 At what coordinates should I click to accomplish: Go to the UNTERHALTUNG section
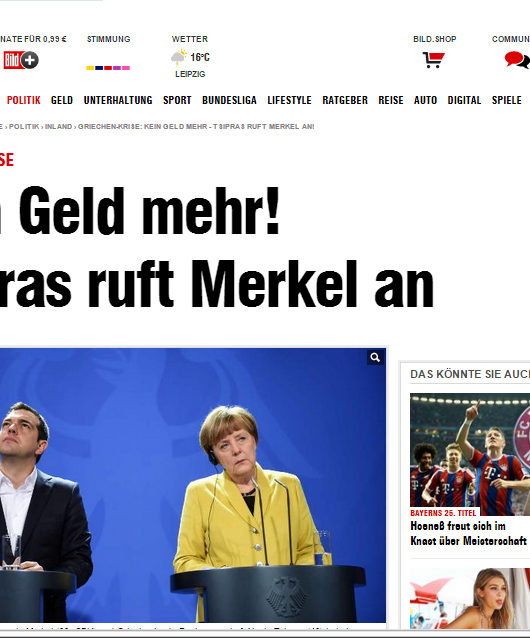click(x=118, y=100)
